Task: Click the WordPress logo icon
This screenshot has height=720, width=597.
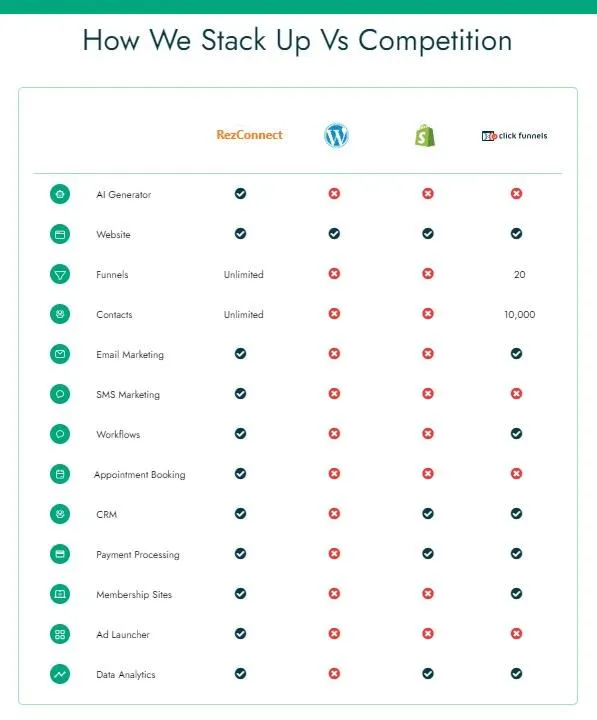Action: click(336, 135)
